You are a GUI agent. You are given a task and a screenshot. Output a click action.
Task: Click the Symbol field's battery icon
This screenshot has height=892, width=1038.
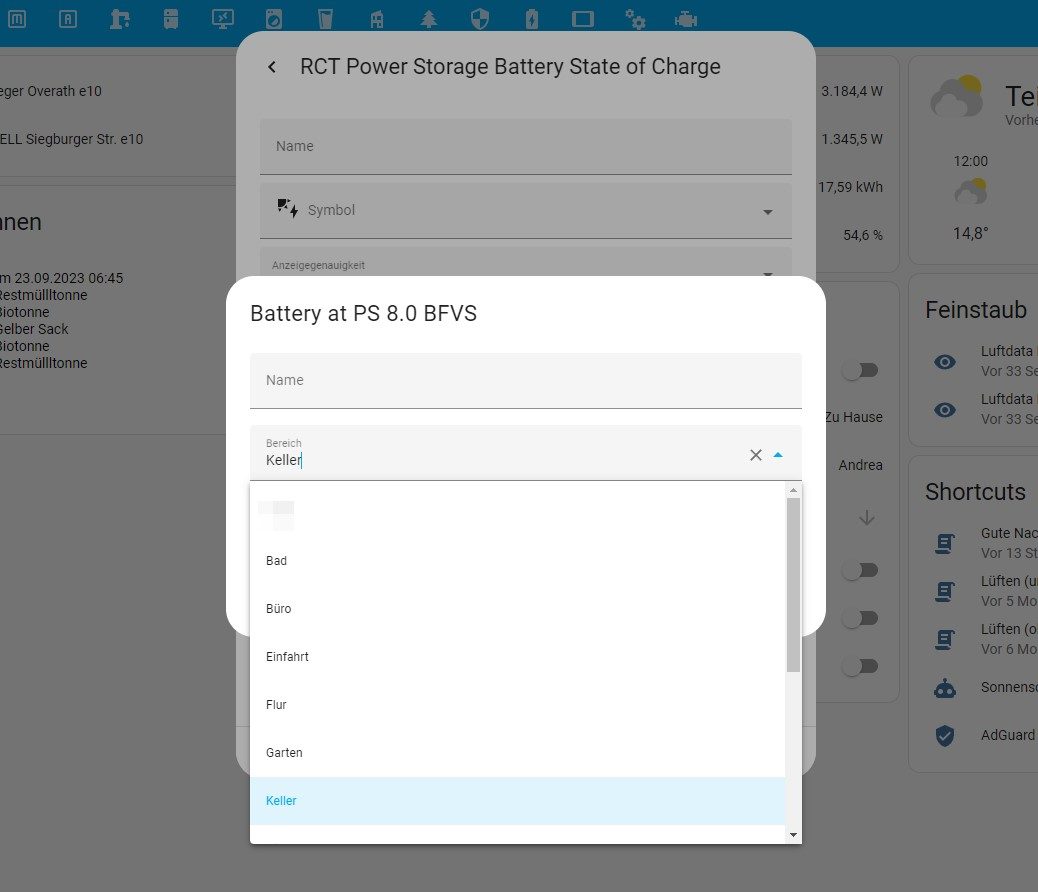[x=288, y=209]
